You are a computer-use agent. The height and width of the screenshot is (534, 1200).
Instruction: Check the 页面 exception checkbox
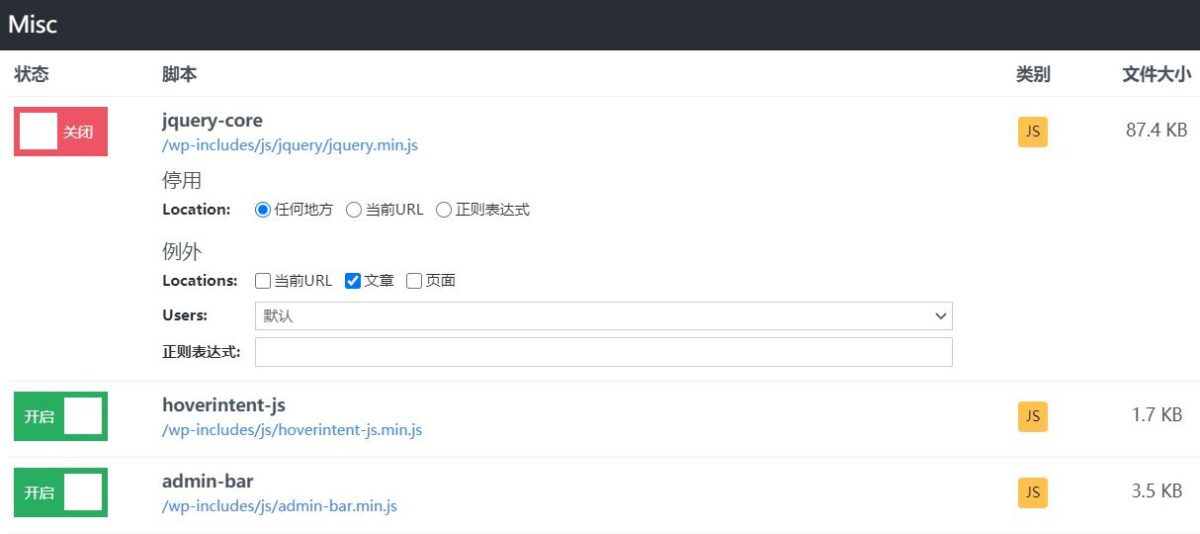pyautogui.click(x=414, y=281)
